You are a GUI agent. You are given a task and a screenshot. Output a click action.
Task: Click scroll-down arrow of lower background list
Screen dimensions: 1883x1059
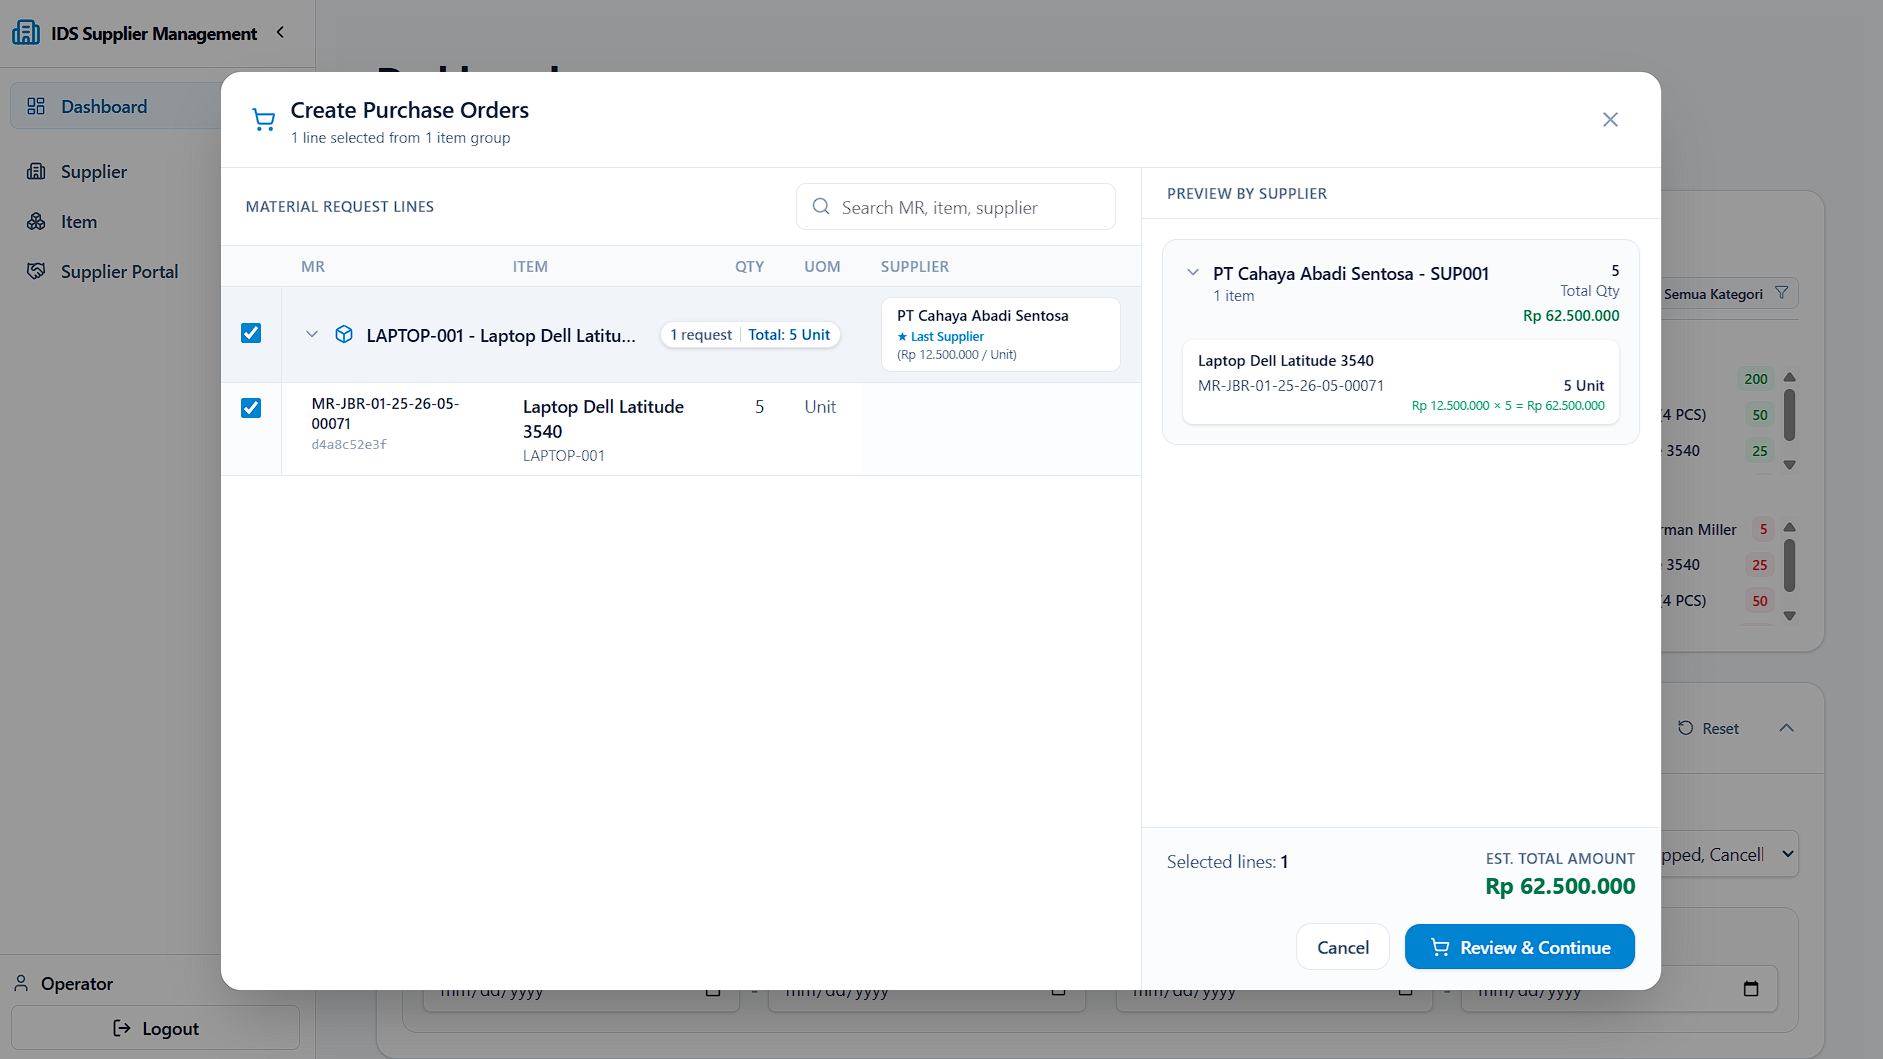click(x=1789, y=616)
